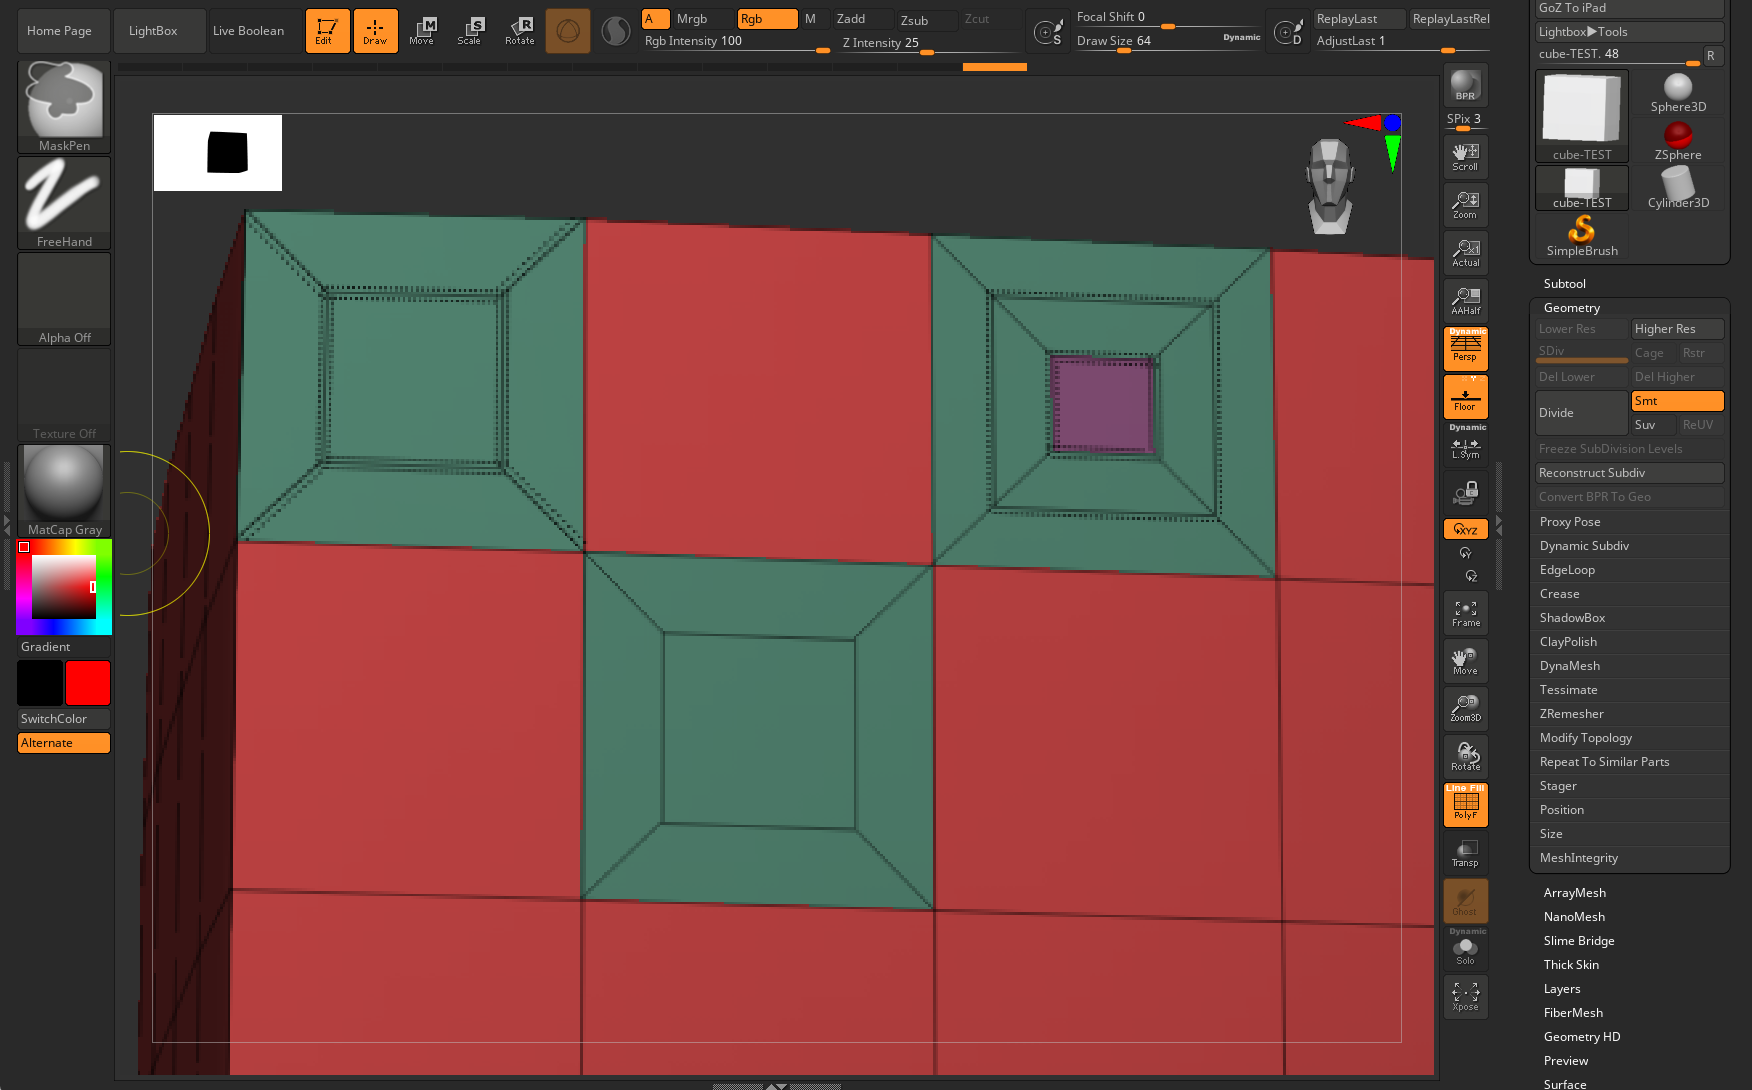This screenshot has height=1090, width=1752.
Task: Click the Frame view icon
Action: [1465, 613]
